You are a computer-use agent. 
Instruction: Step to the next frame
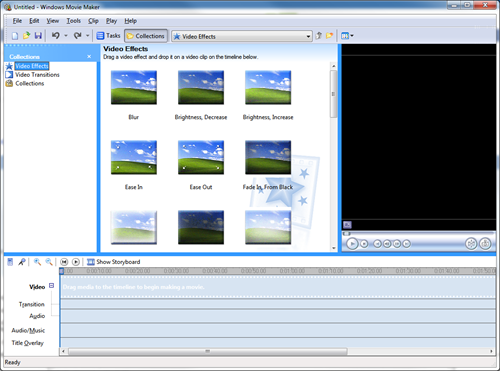pyautogui.click(x=397, y=244)
